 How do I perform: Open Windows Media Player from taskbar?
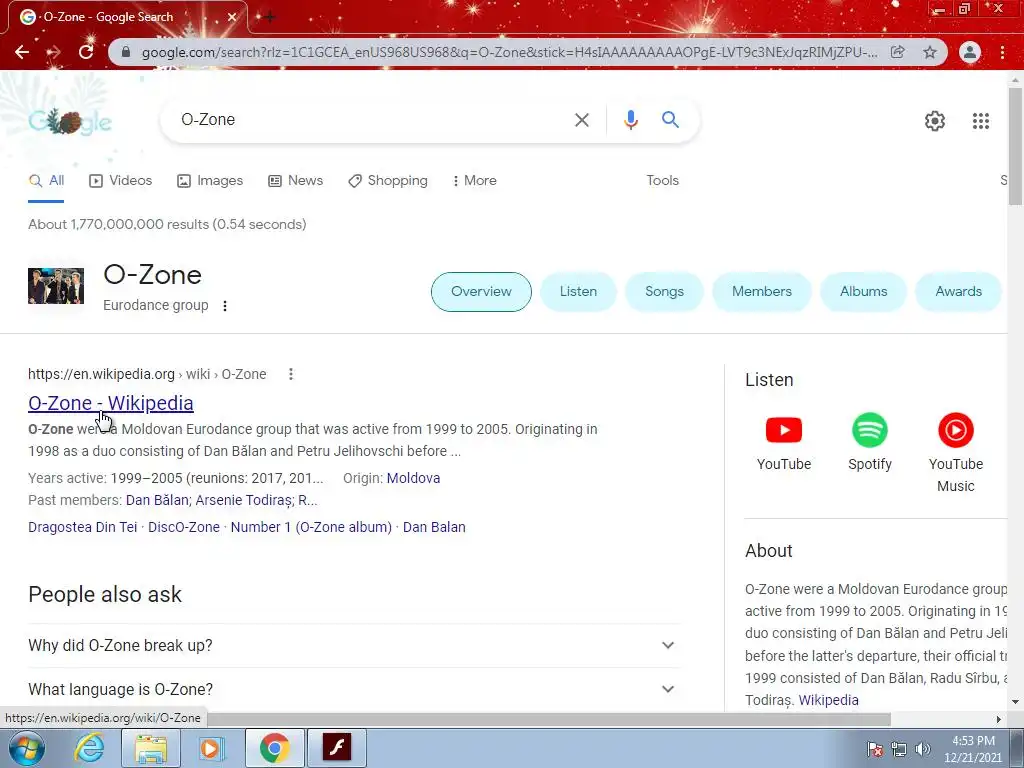point(211,748)
